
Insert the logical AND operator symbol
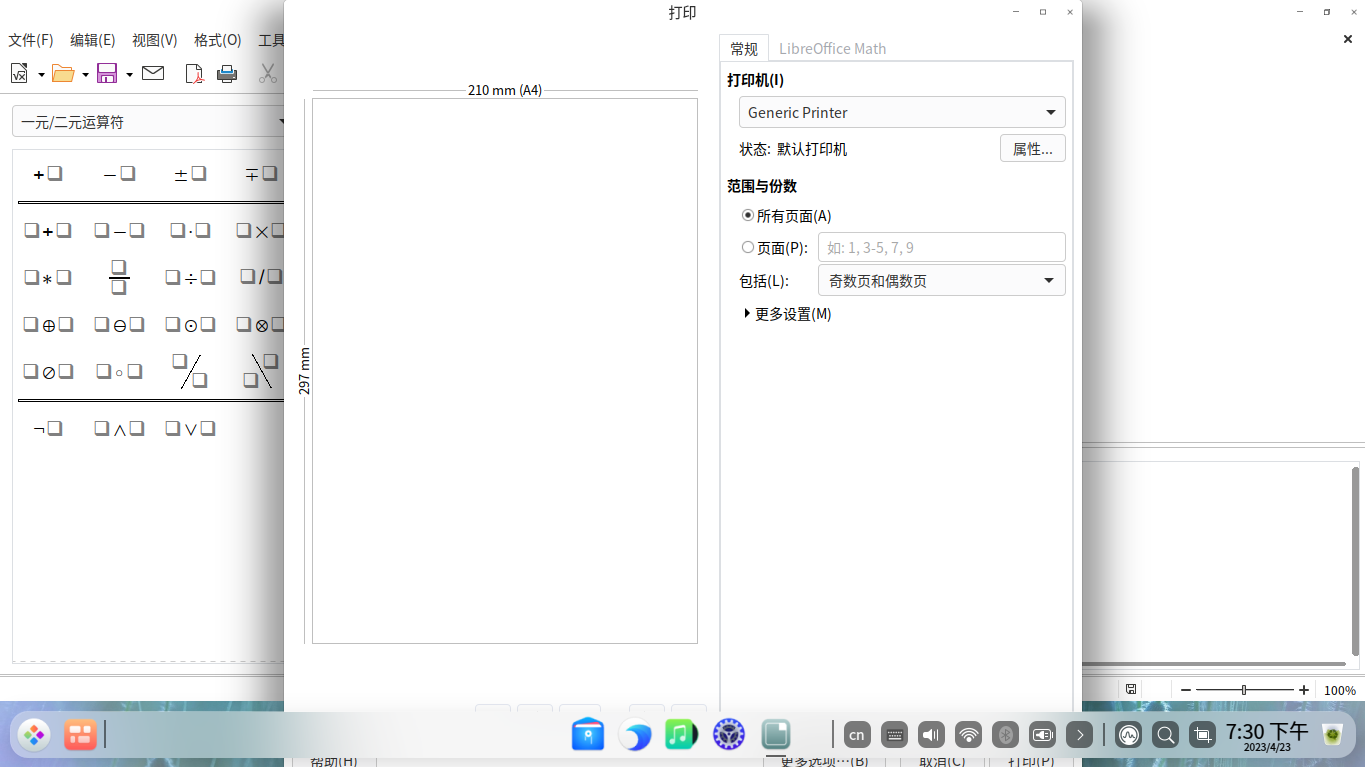119,427
